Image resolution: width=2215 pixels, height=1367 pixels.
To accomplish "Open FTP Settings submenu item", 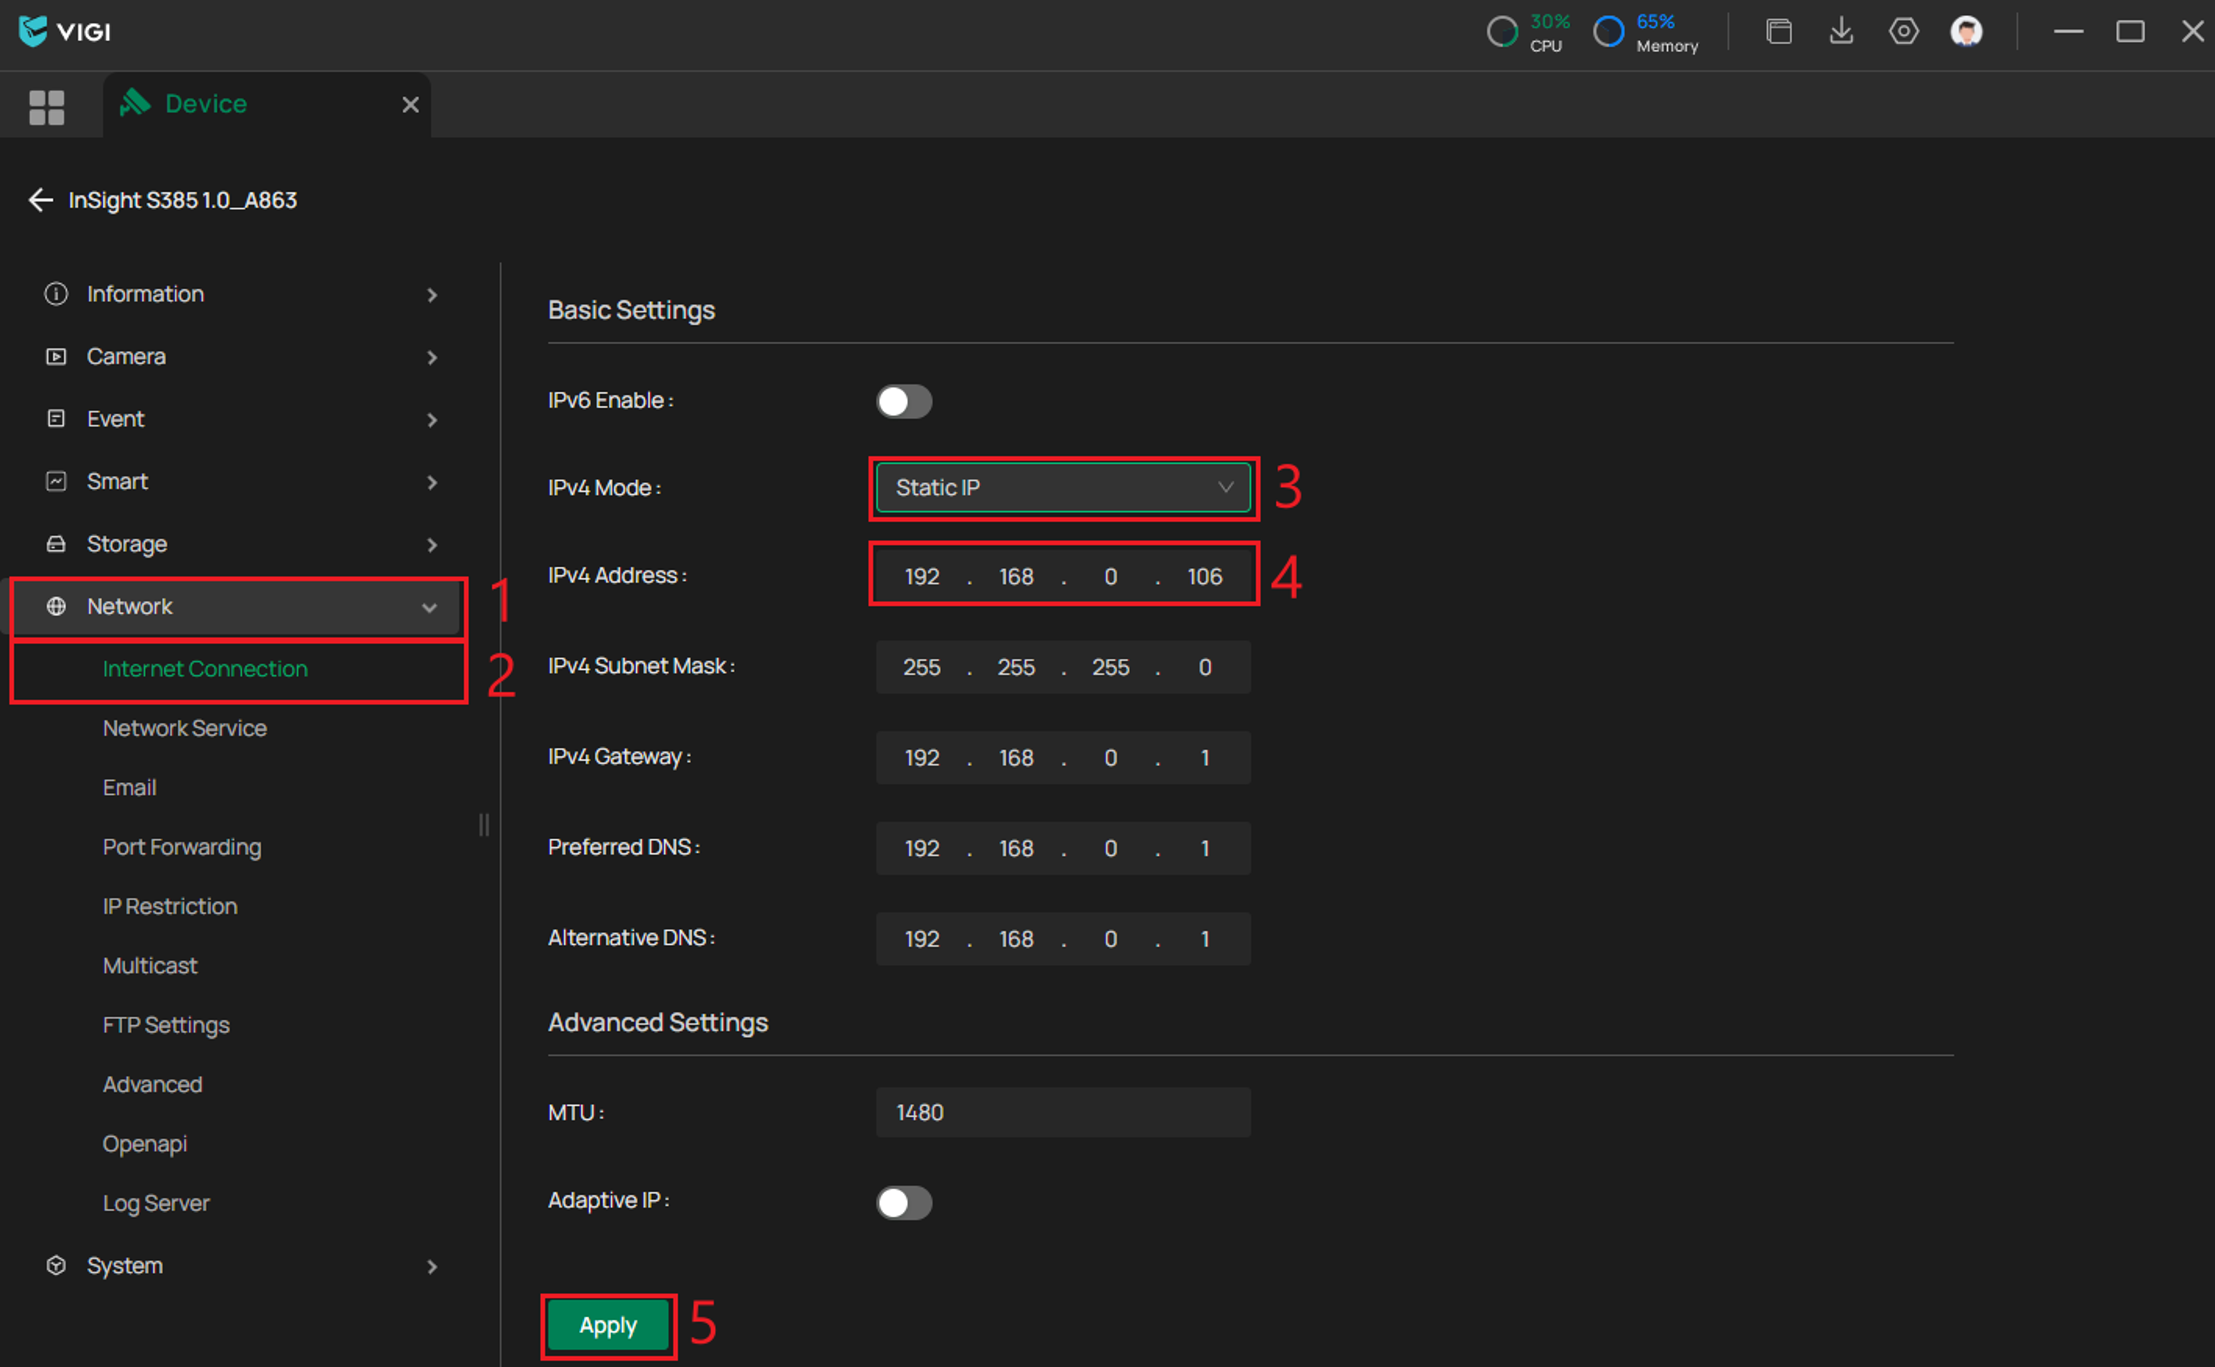I will coord(166,1025).
